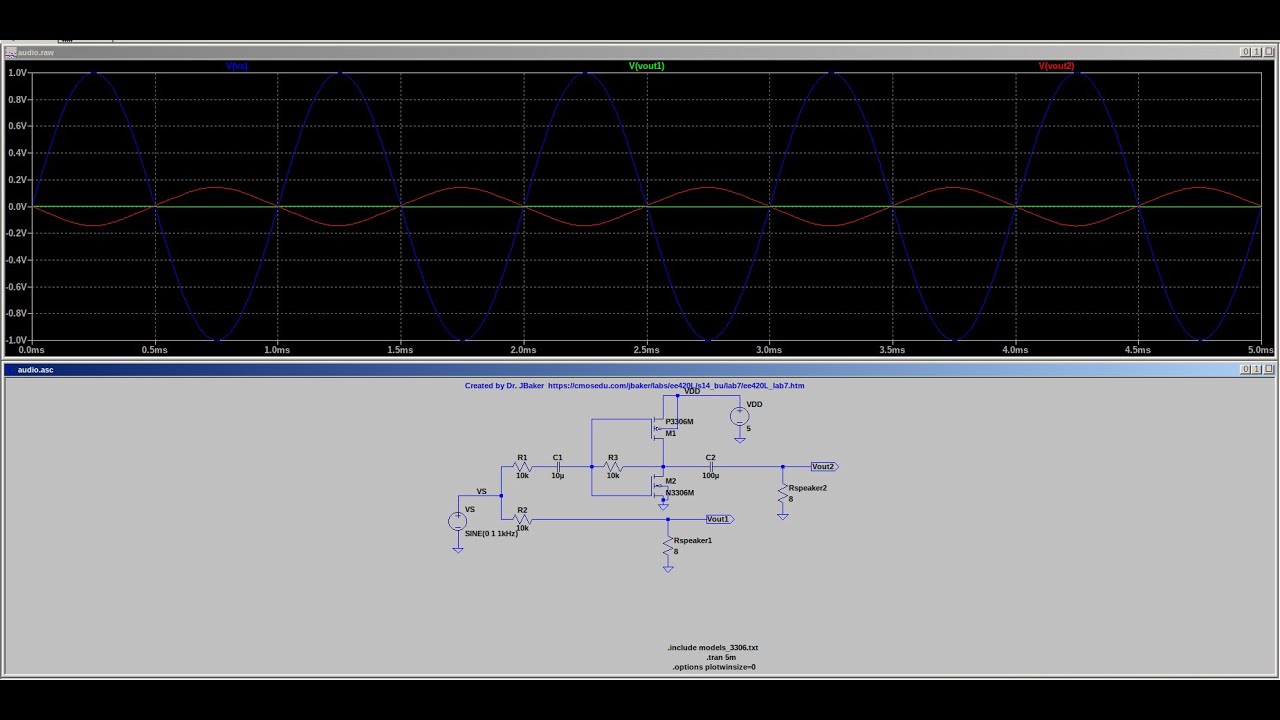
Task: Click the M1 PMOS transistor symbol
Action: pyautogui.click(x=658, y=429)
